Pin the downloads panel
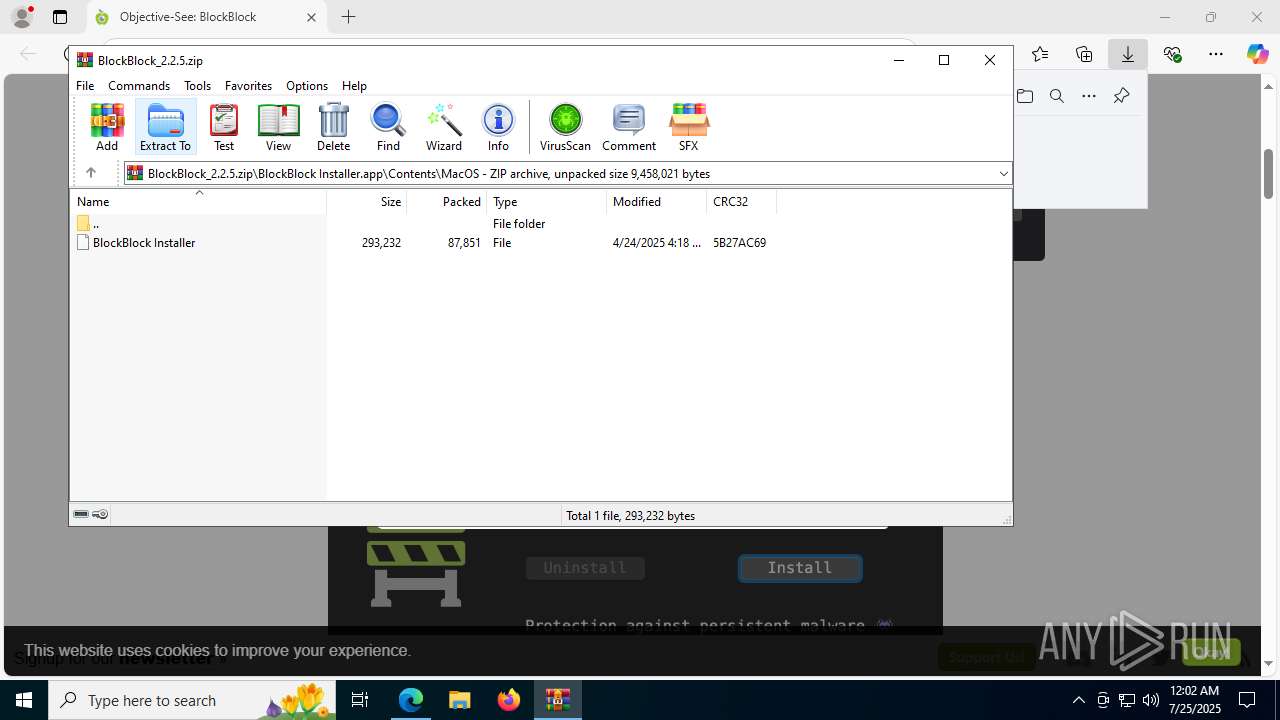The height and width of the screenshot is (720, 1280). (1121, 96)
